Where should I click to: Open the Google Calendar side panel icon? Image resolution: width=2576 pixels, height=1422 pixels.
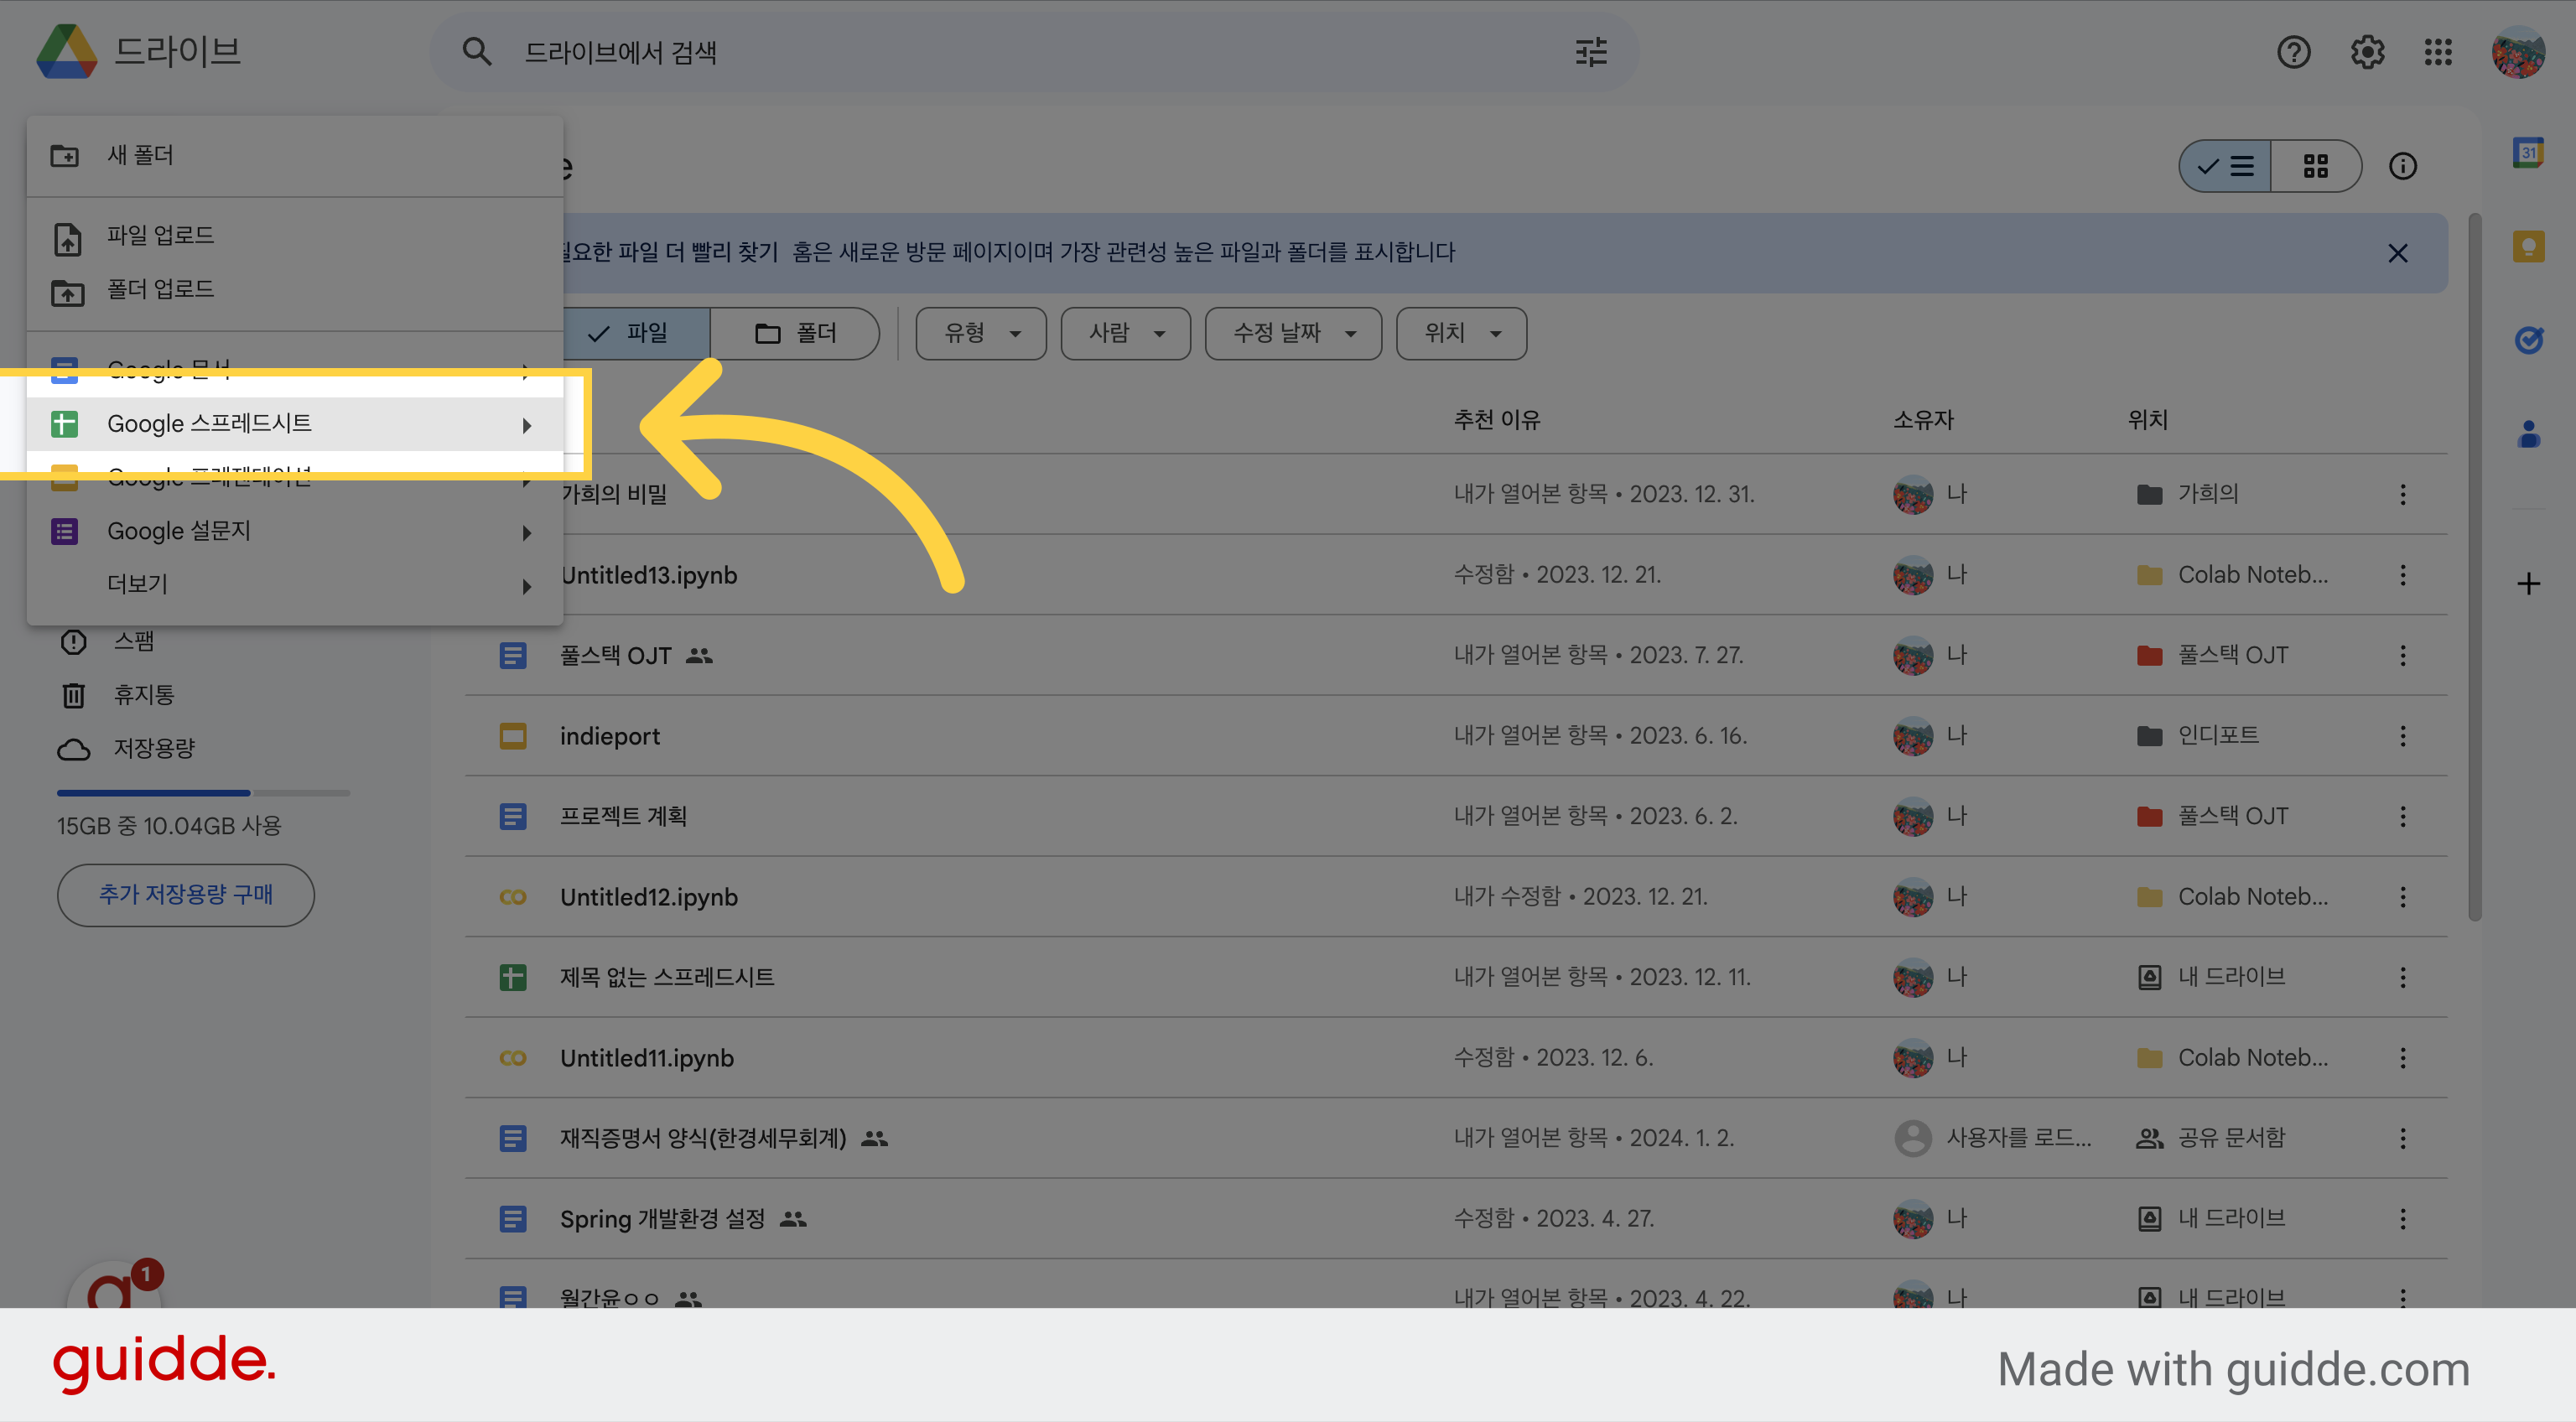pos(2528,153)
